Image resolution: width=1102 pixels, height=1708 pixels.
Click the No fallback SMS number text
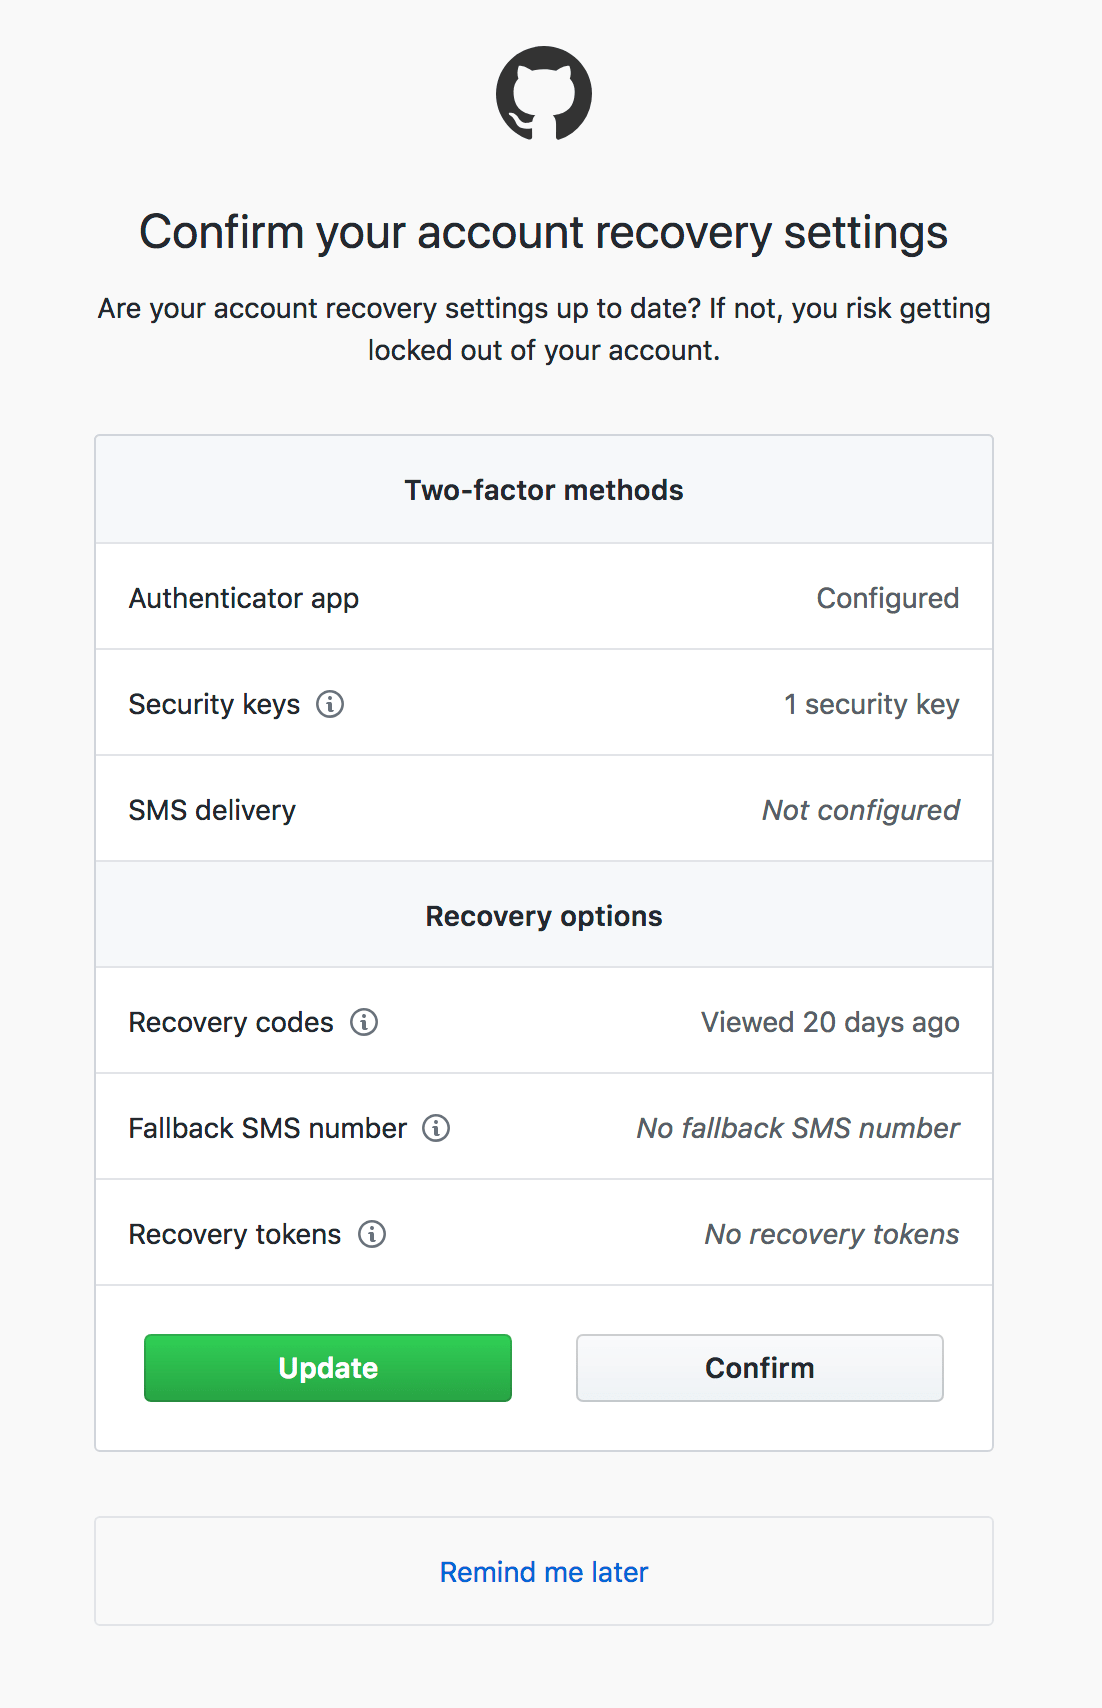[x=797, y=1128]
